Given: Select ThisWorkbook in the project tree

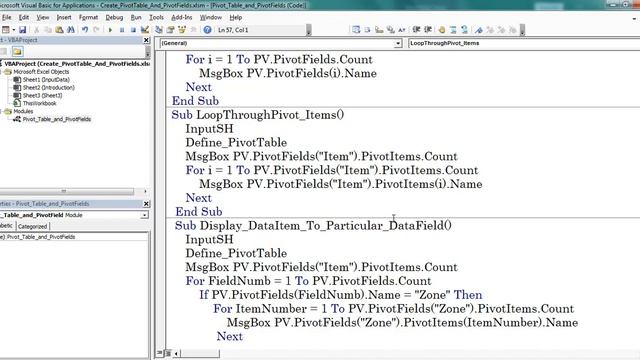Looking at the screenshot, I should point(40,103).
